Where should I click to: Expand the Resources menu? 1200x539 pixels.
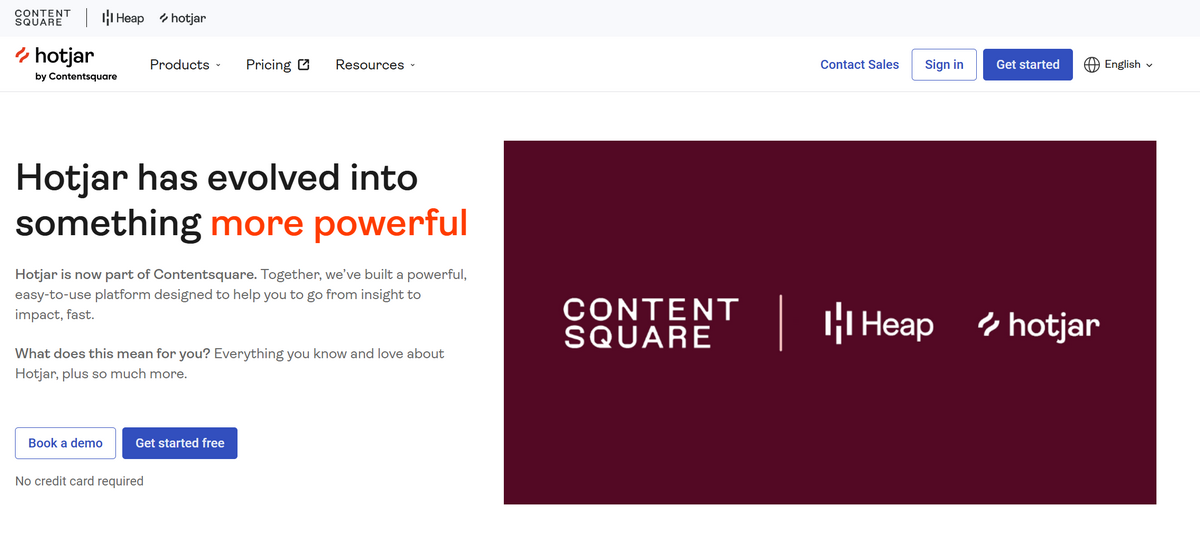click(x=375, y=65)
